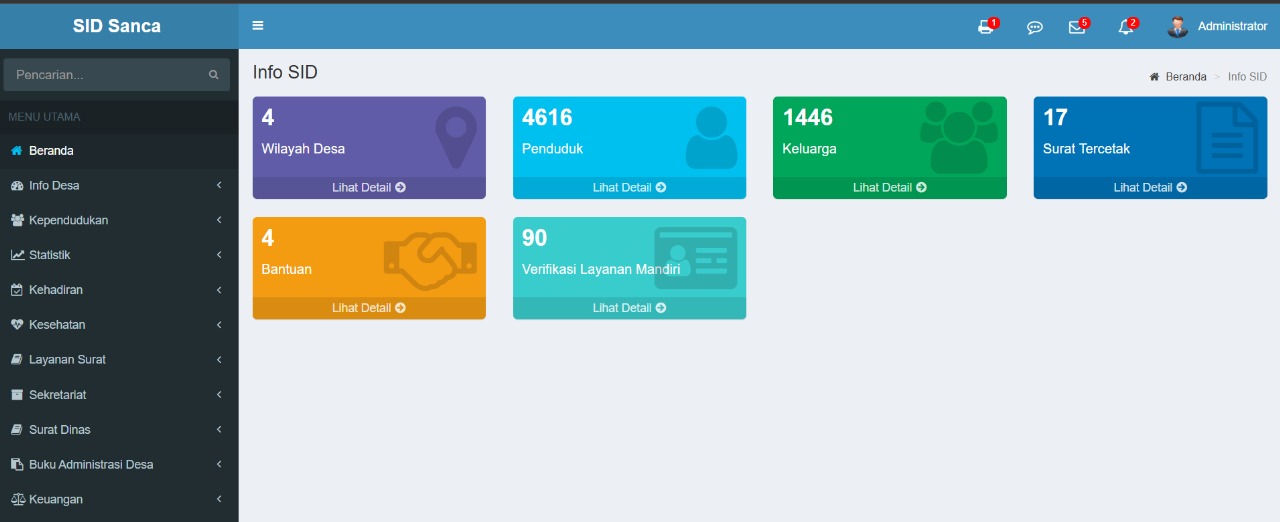Click Lihat Detail under Penduduk card
1280x522 pixels.
[x=629, y=187]
